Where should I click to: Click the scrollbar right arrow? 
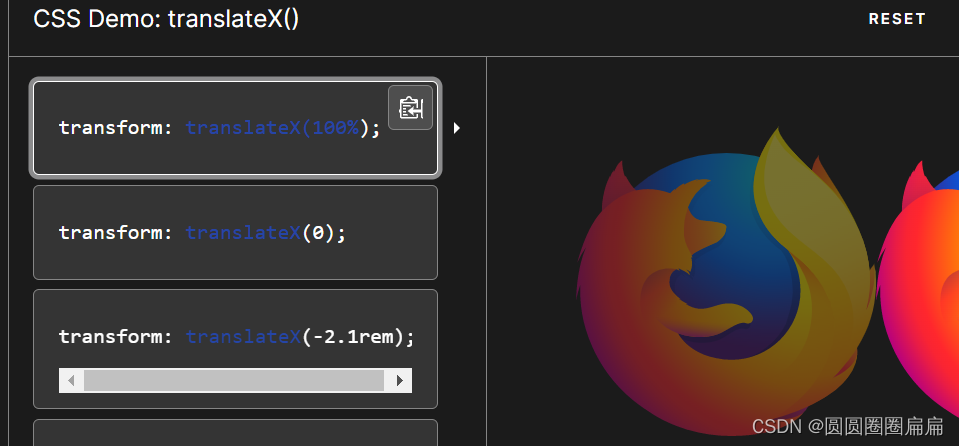coord(400,381)
